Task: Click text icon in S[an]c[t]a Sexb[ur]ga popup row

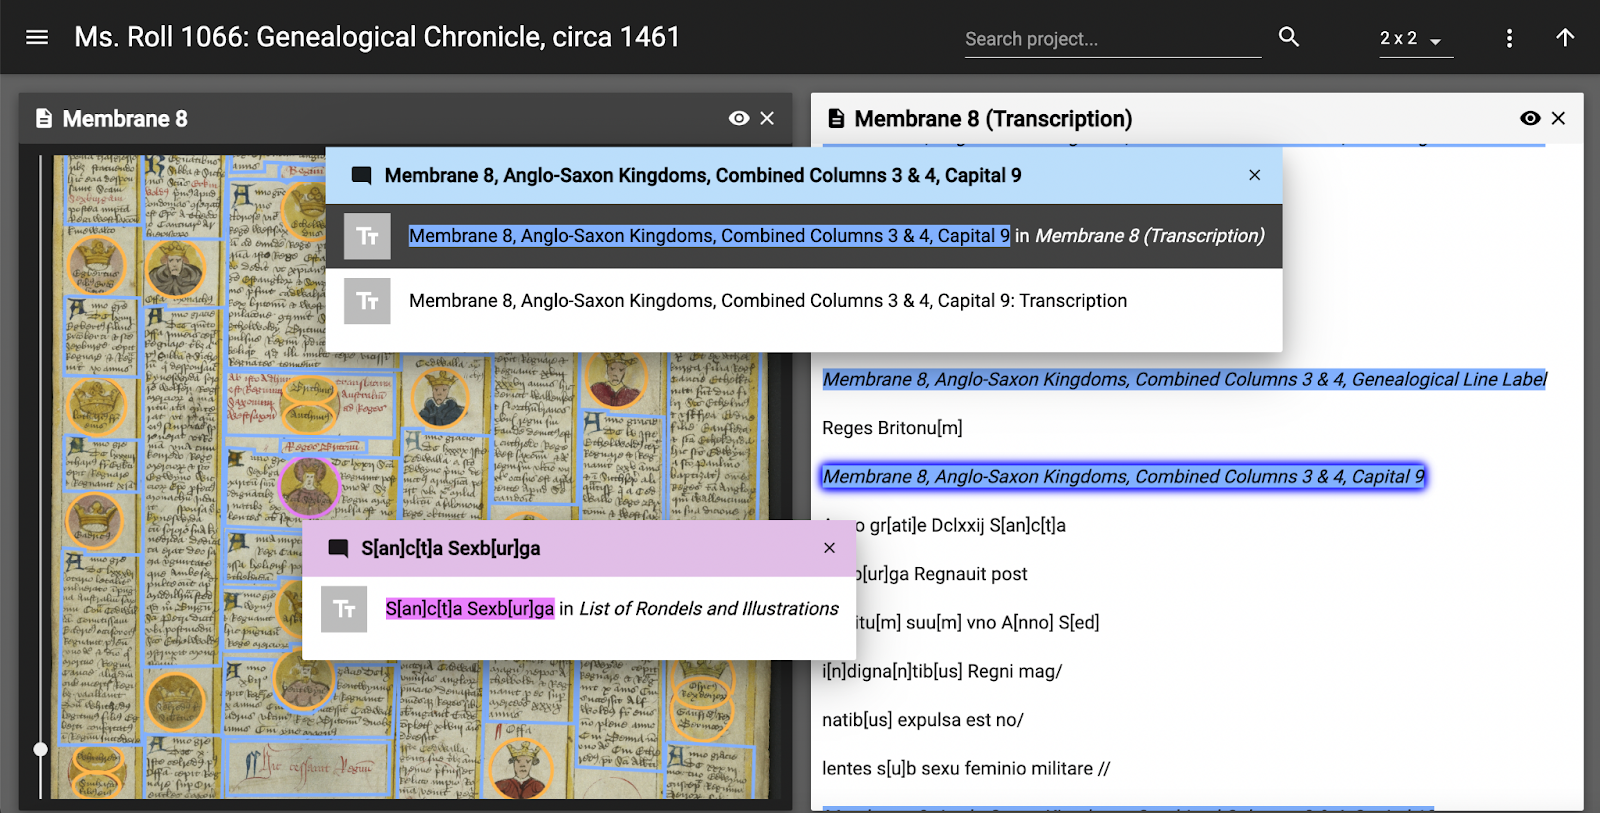Action: [344, 609]
